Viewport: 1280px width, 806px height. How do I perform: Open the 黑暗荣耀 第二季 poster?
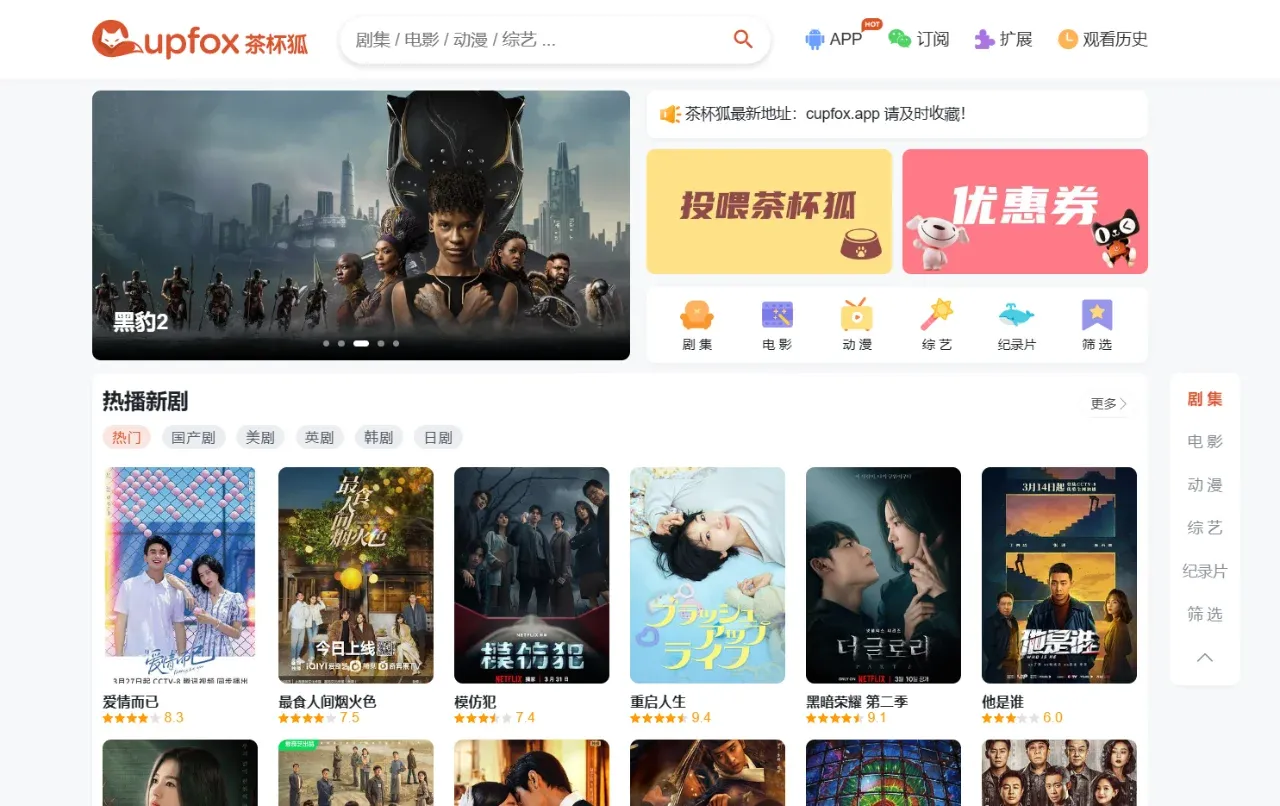click(x=884, y=575)
